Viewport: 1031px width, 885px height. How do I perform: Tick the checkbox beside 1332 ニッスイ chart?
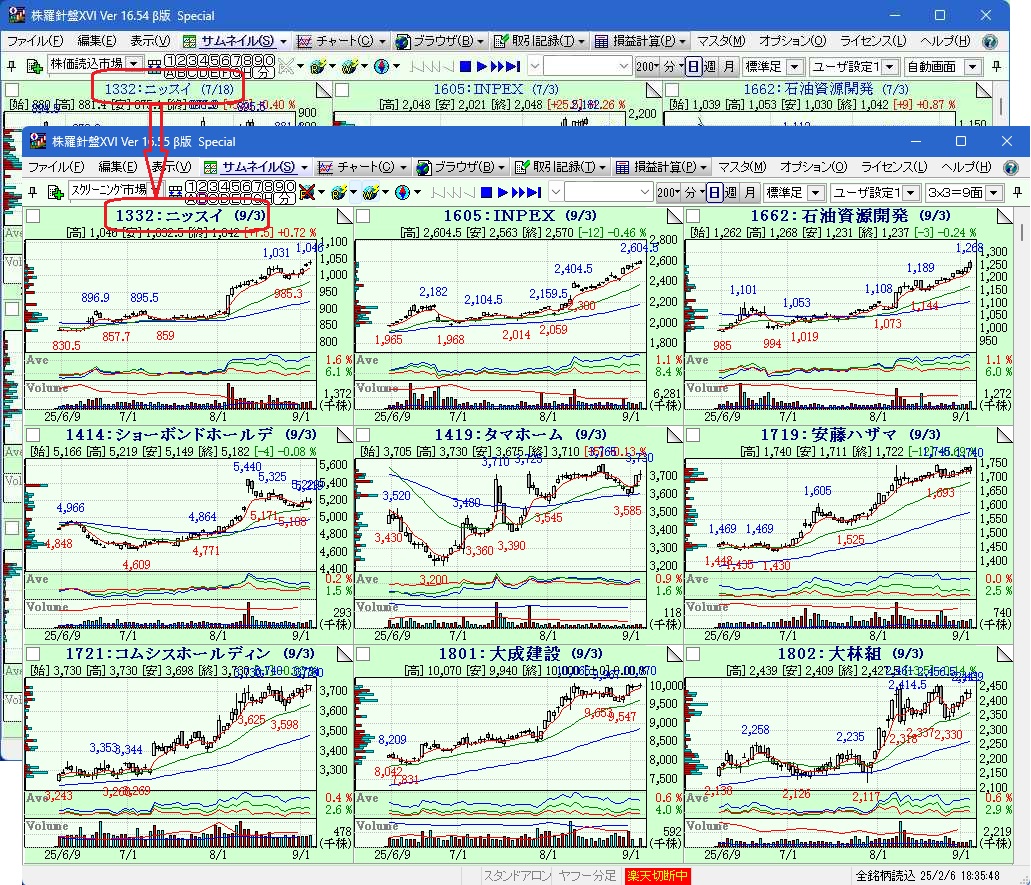tap(33, 216)
